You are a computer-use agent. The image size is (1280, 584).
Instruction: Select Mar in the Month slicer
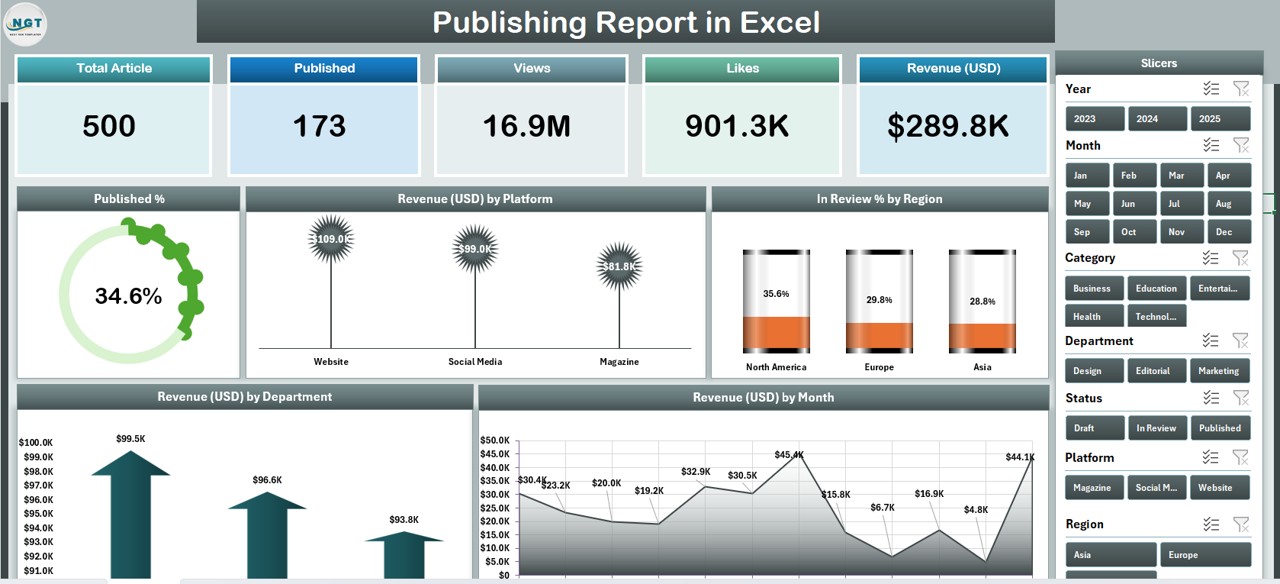coord(1181,175)
